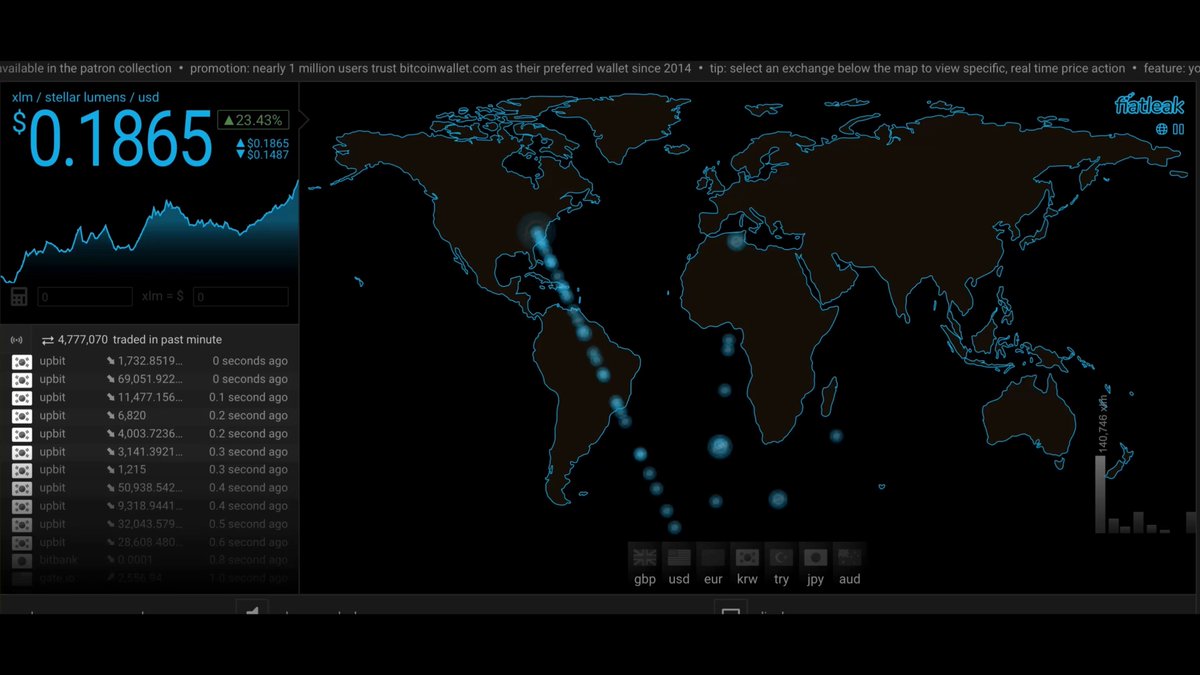Click the daily high $0.1865 value

click(262, 144)
